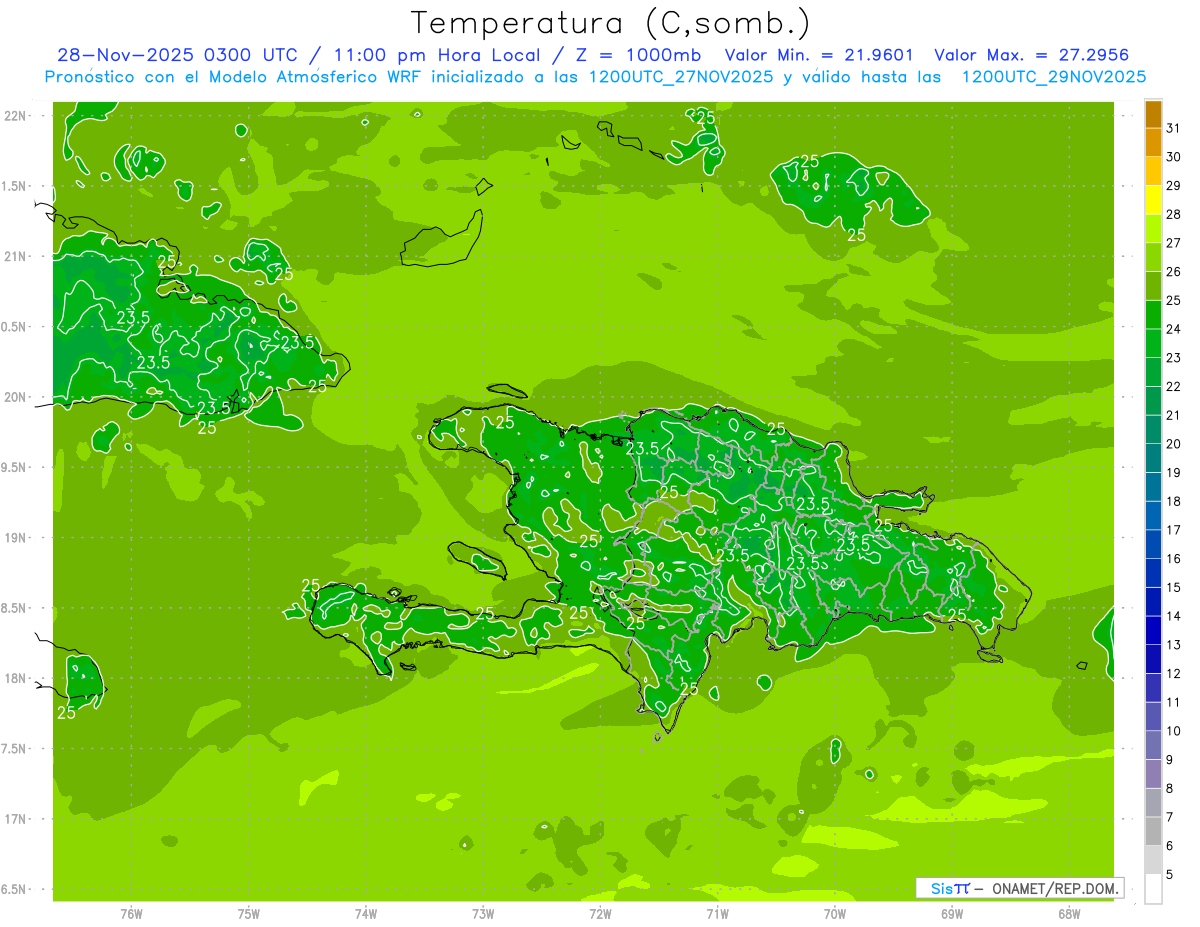This screenshot has height=927, width=1200.
Task: Click the longitude label "74W"
Action: point(365,914)
